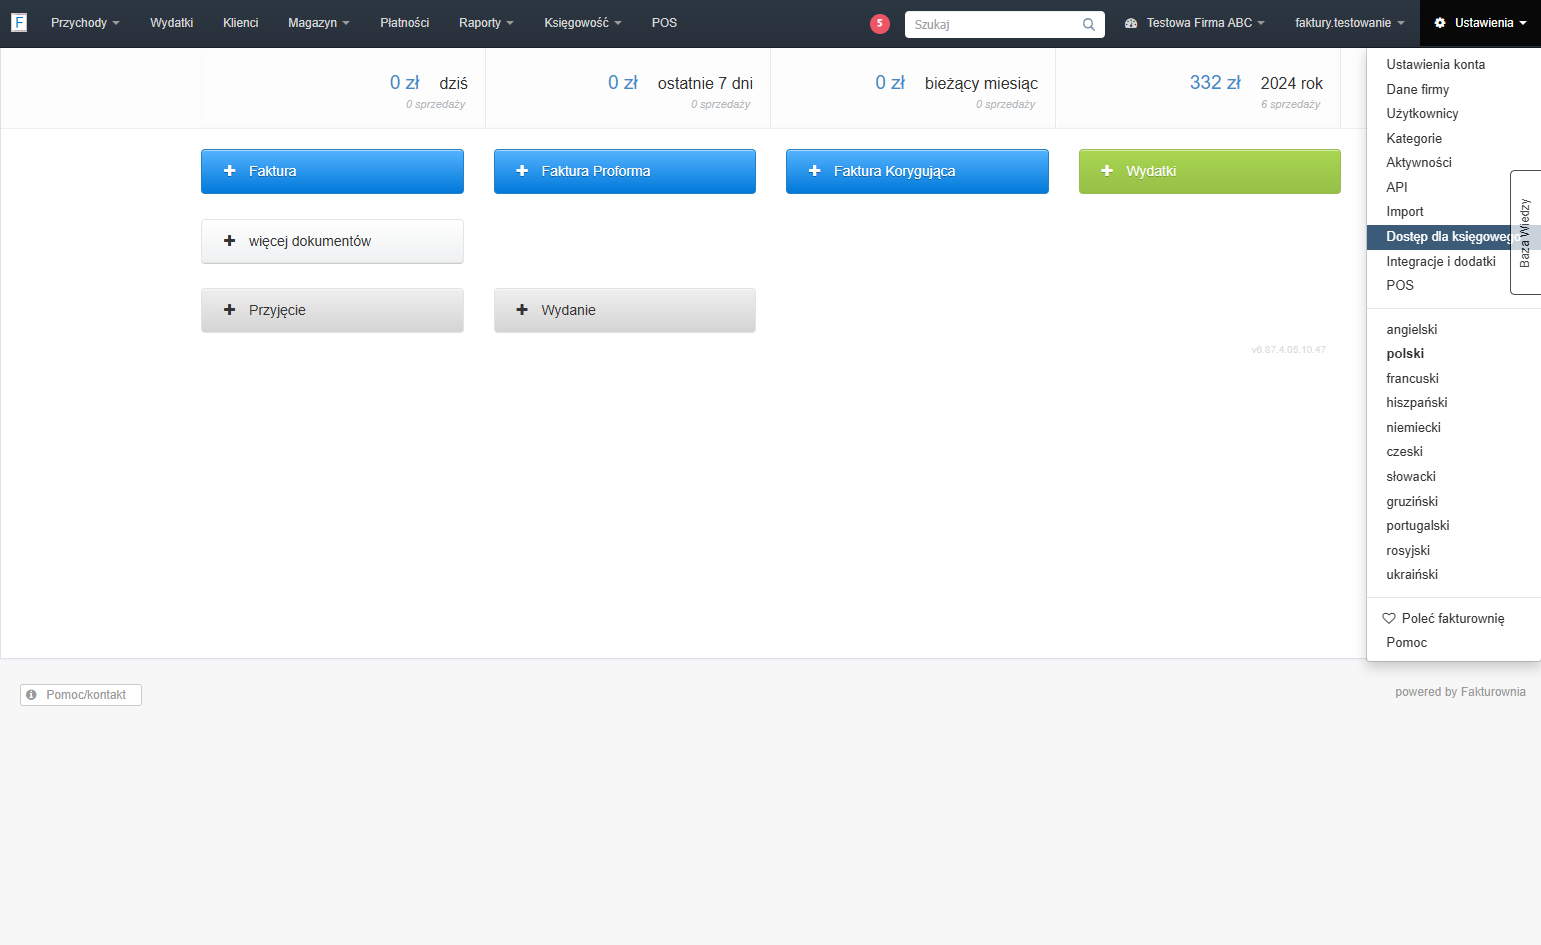Viewport: 1541px width, 945px height.
Task: Click the Fakturownia F logo icon
Action: tap(18, 22)
